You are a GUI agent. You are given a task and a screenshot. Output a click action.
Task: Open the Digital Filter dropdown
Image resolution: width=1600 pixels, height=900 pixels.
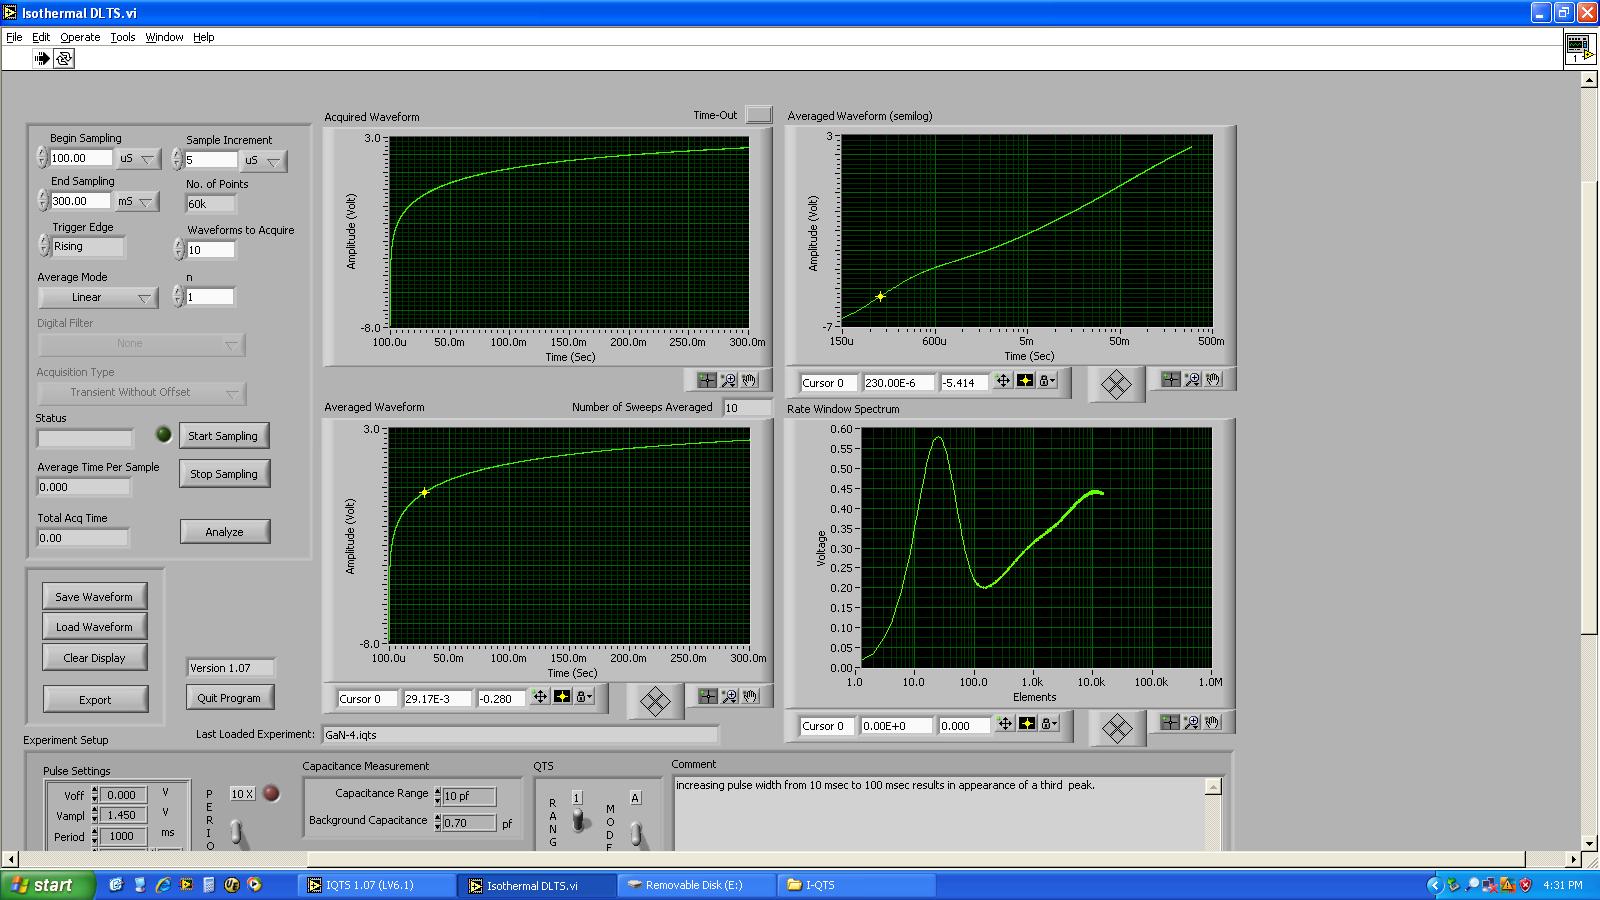(x=141, y=344)
